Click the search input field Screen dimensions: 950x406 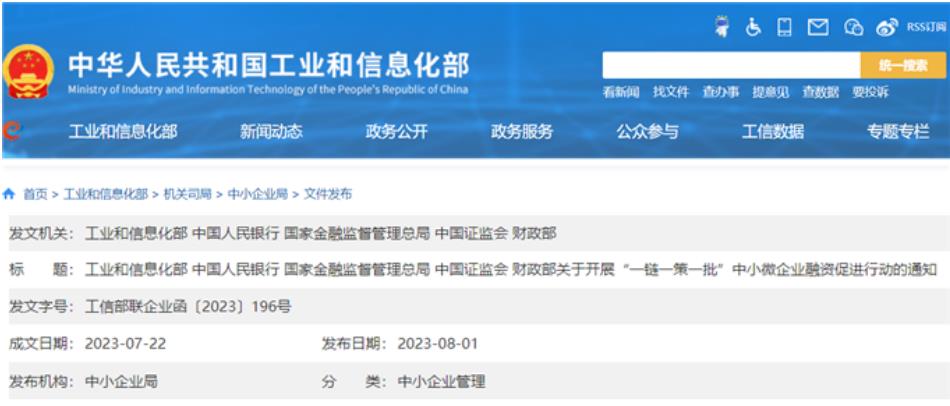(731, 65)
